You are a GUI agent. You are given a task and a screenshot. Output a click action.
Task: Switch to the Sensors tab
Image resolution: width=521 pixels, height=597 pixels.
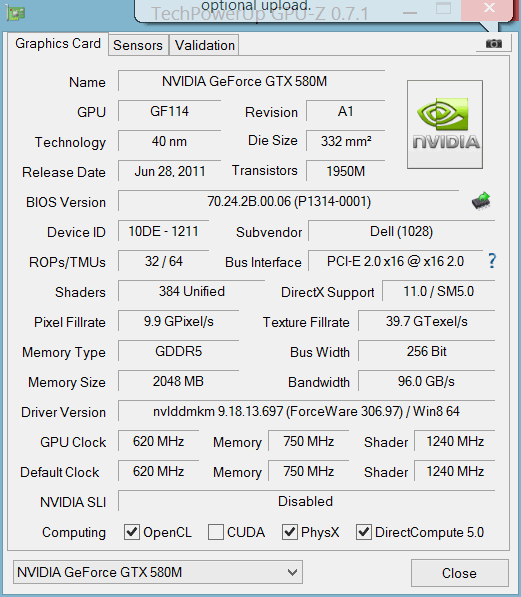138,45
